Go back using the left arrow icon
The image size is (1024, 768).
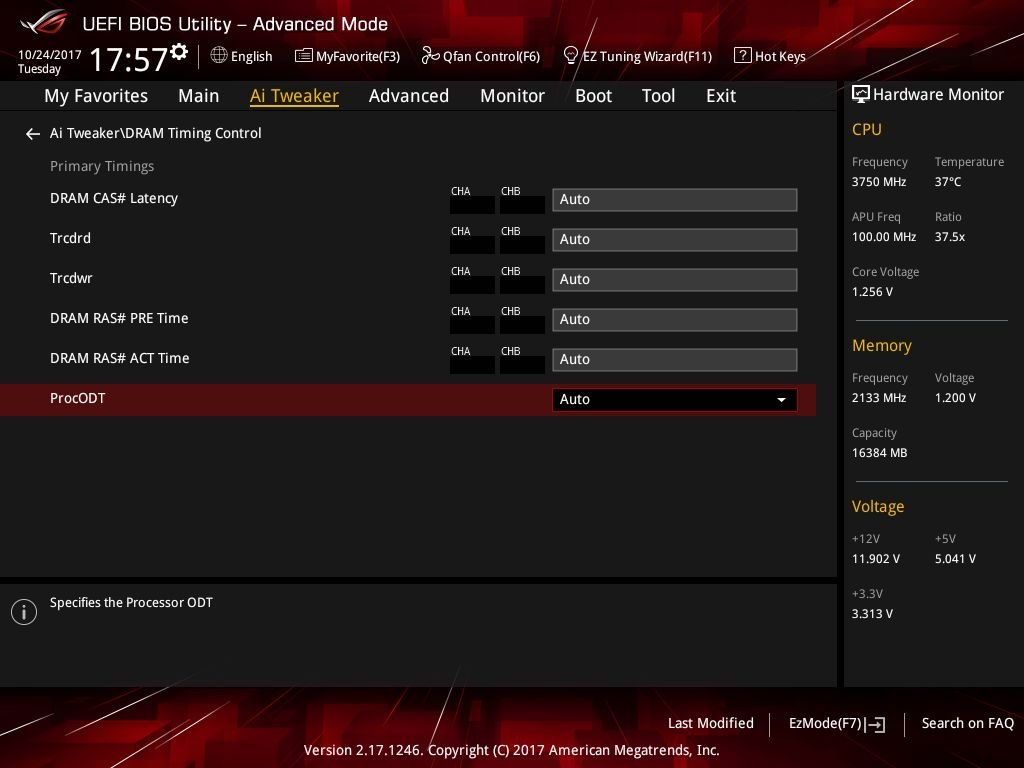[33, 134]
